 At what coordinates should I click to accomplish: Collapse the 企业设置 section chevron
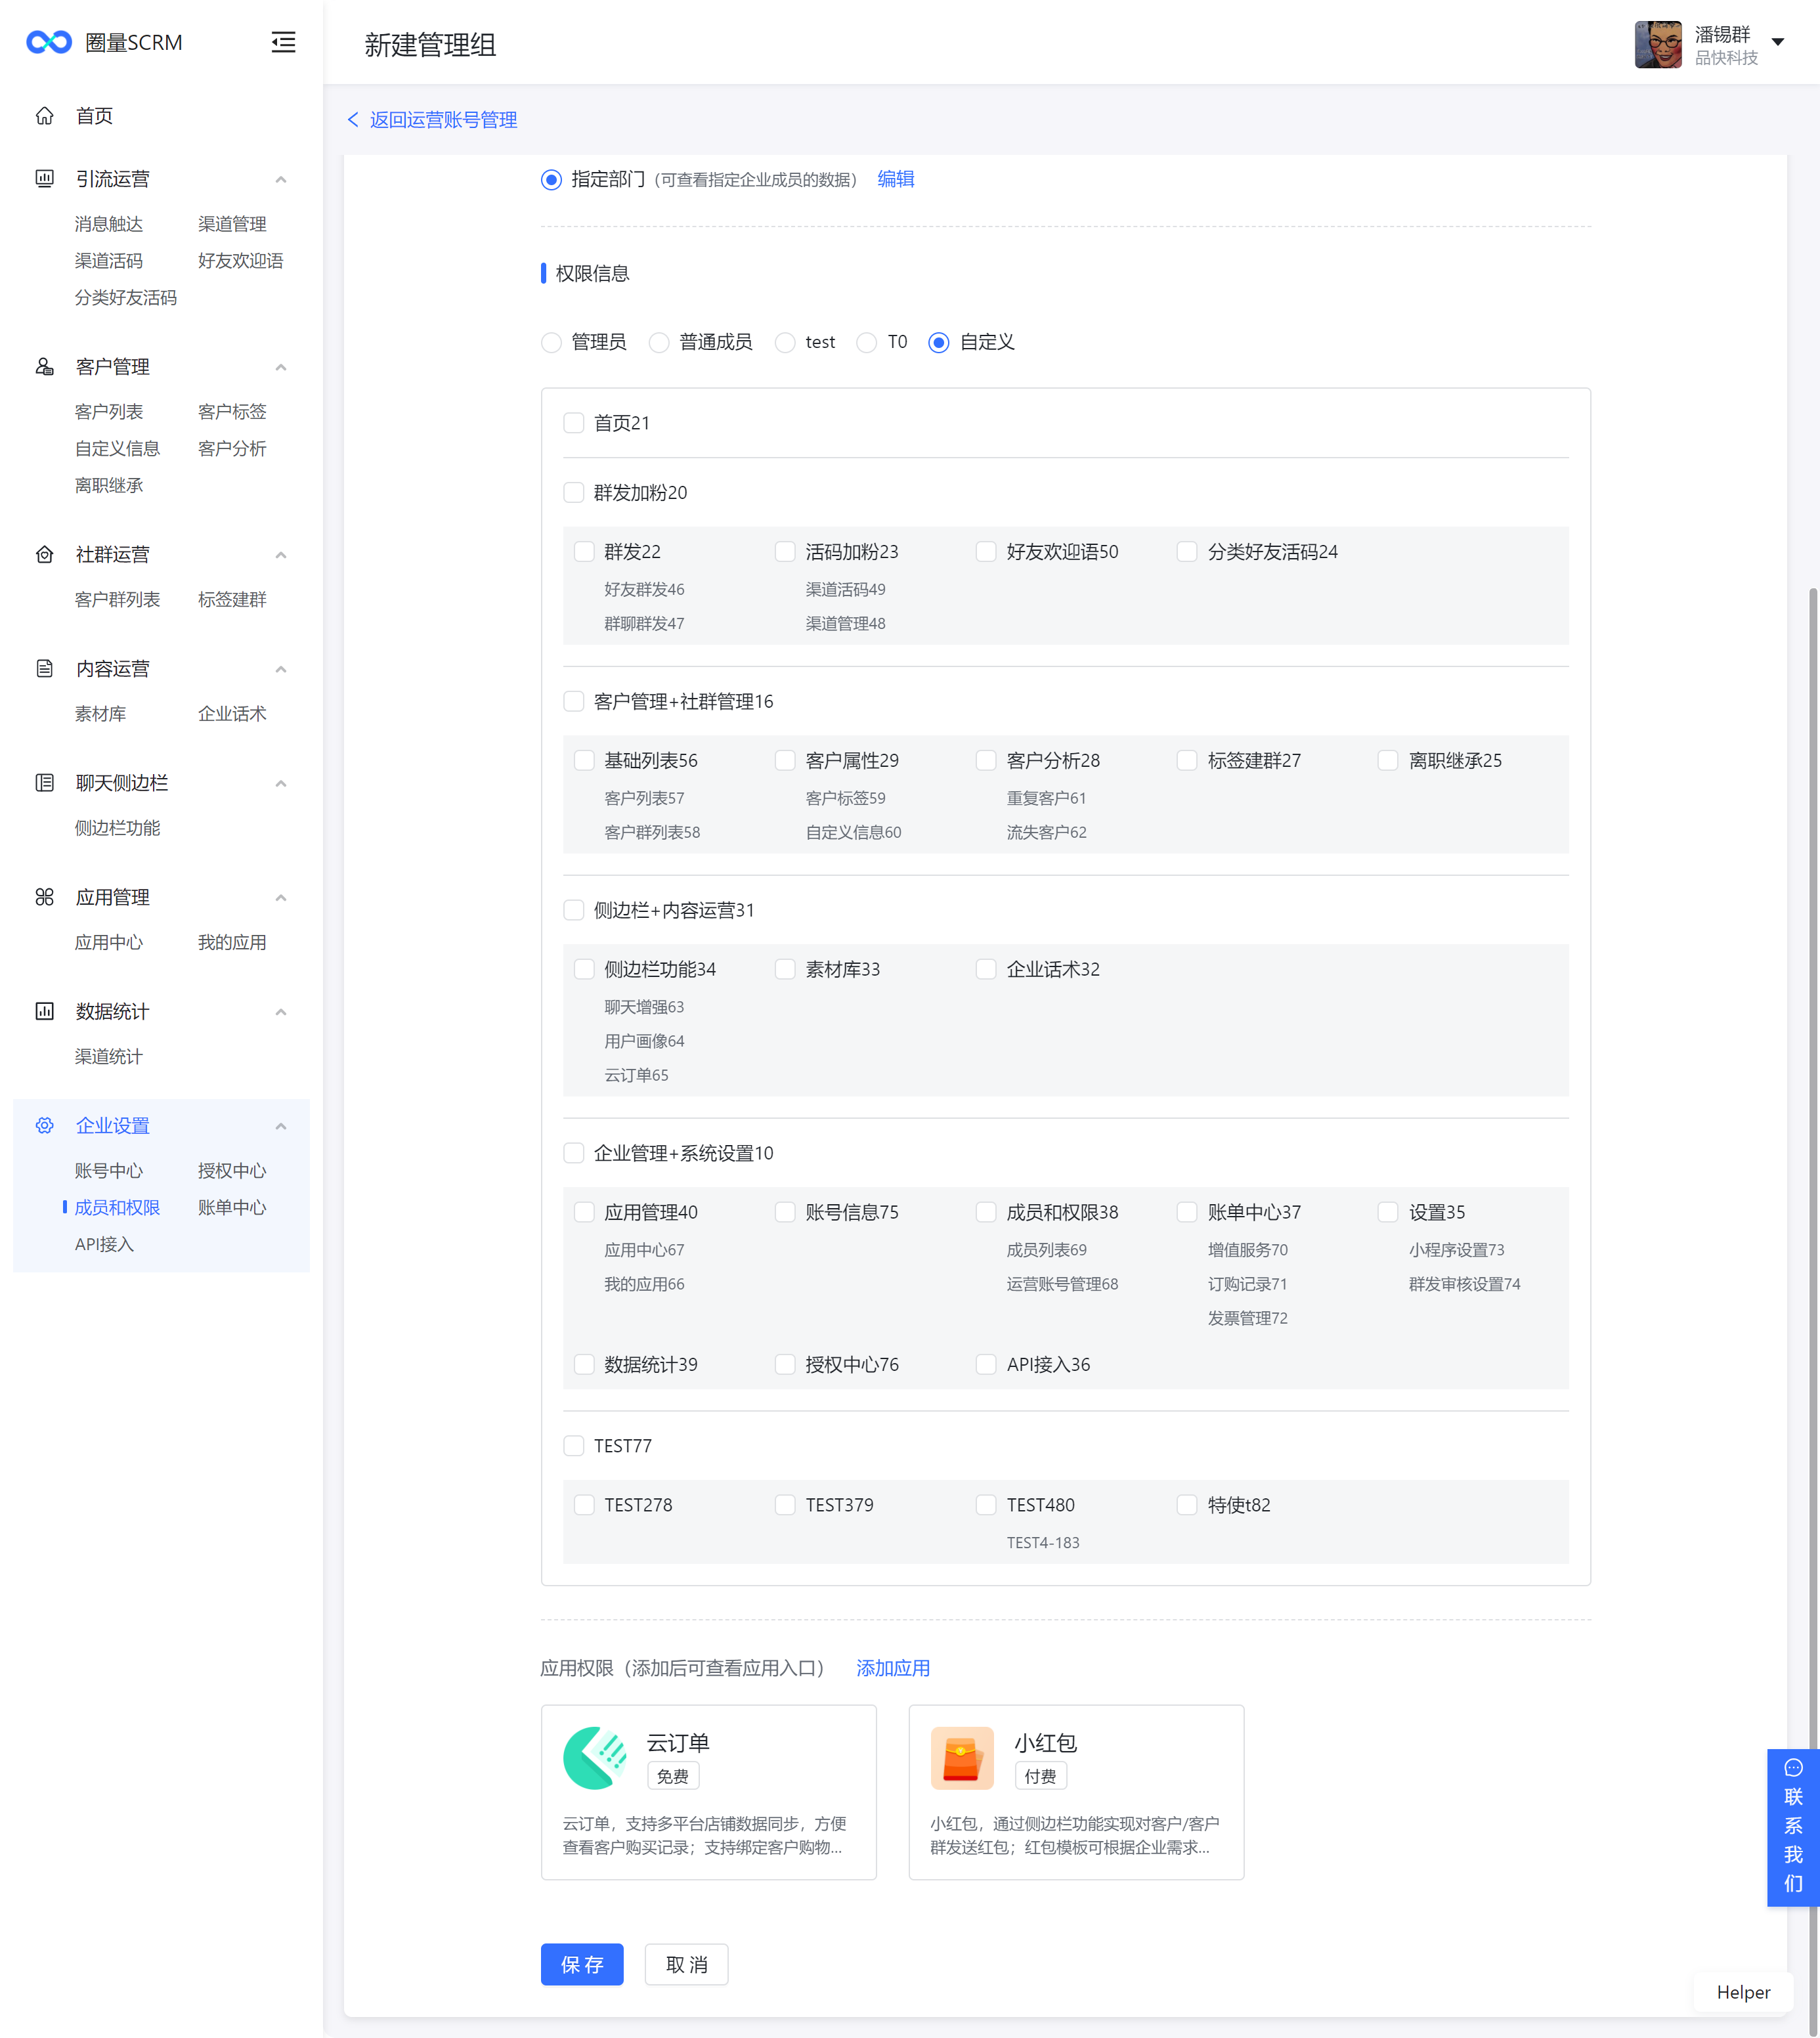tap(281, 1126)
